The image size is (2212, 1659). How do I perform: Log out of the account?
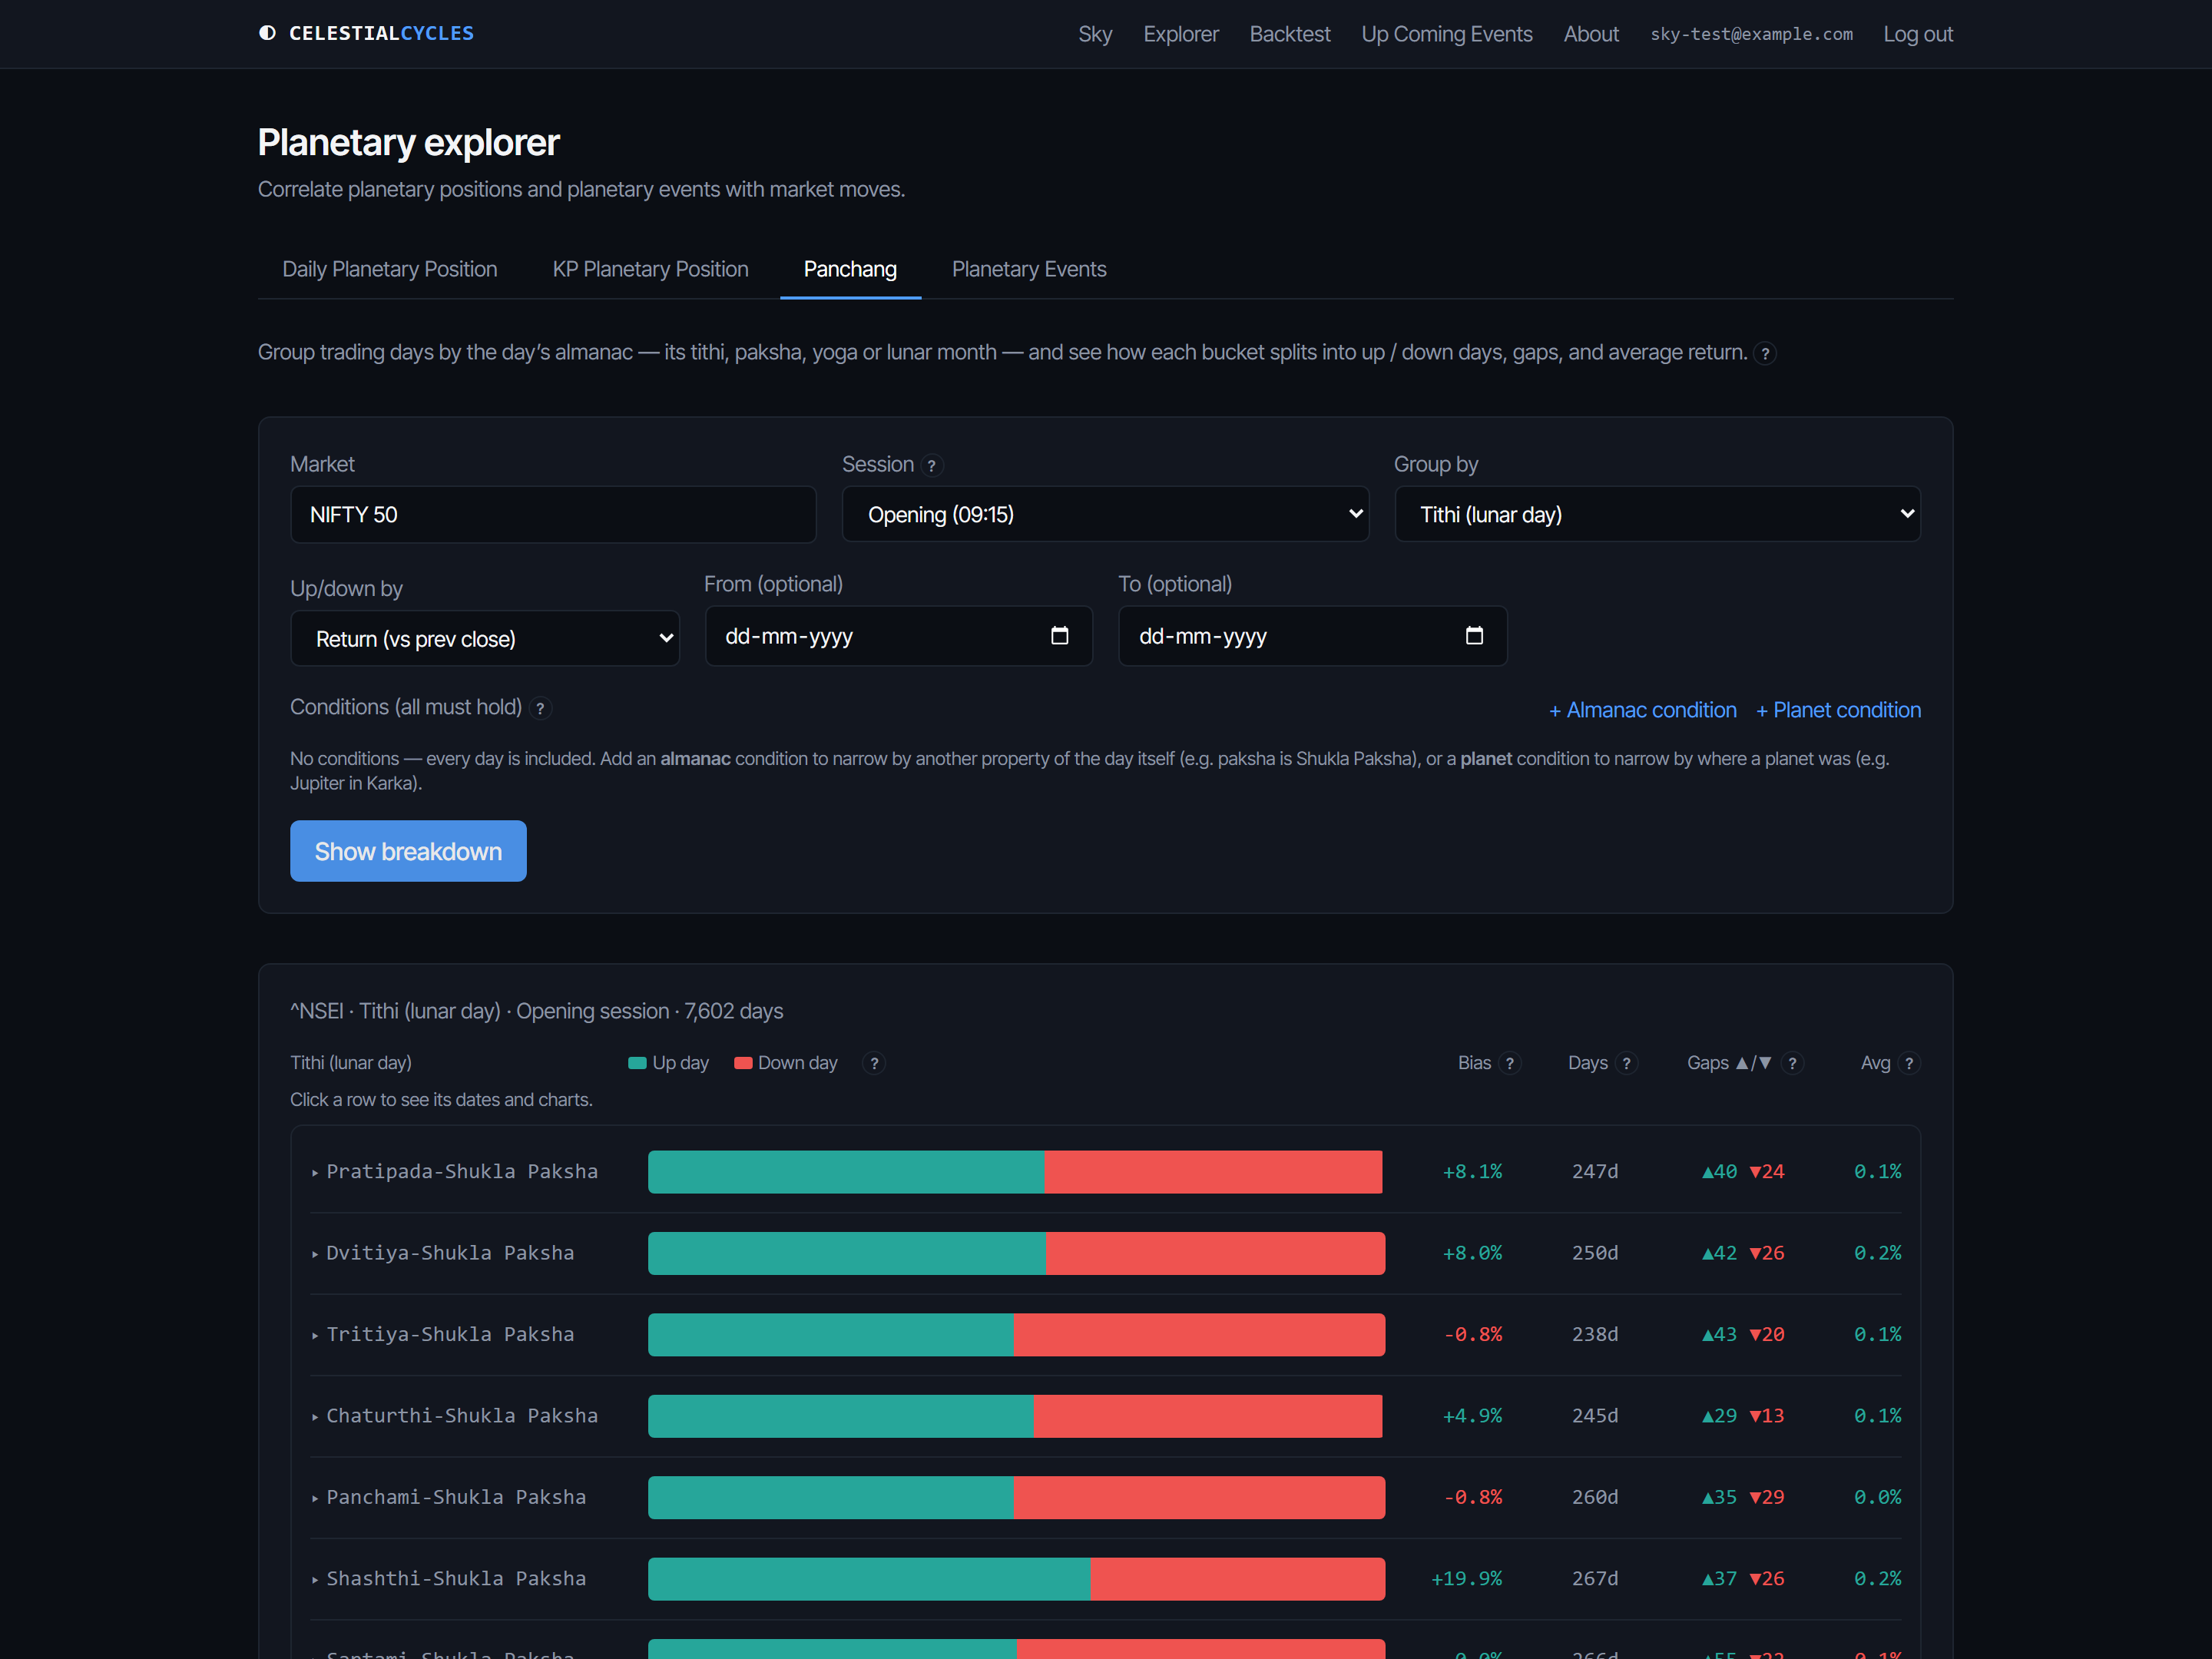tap(1918, 34)
